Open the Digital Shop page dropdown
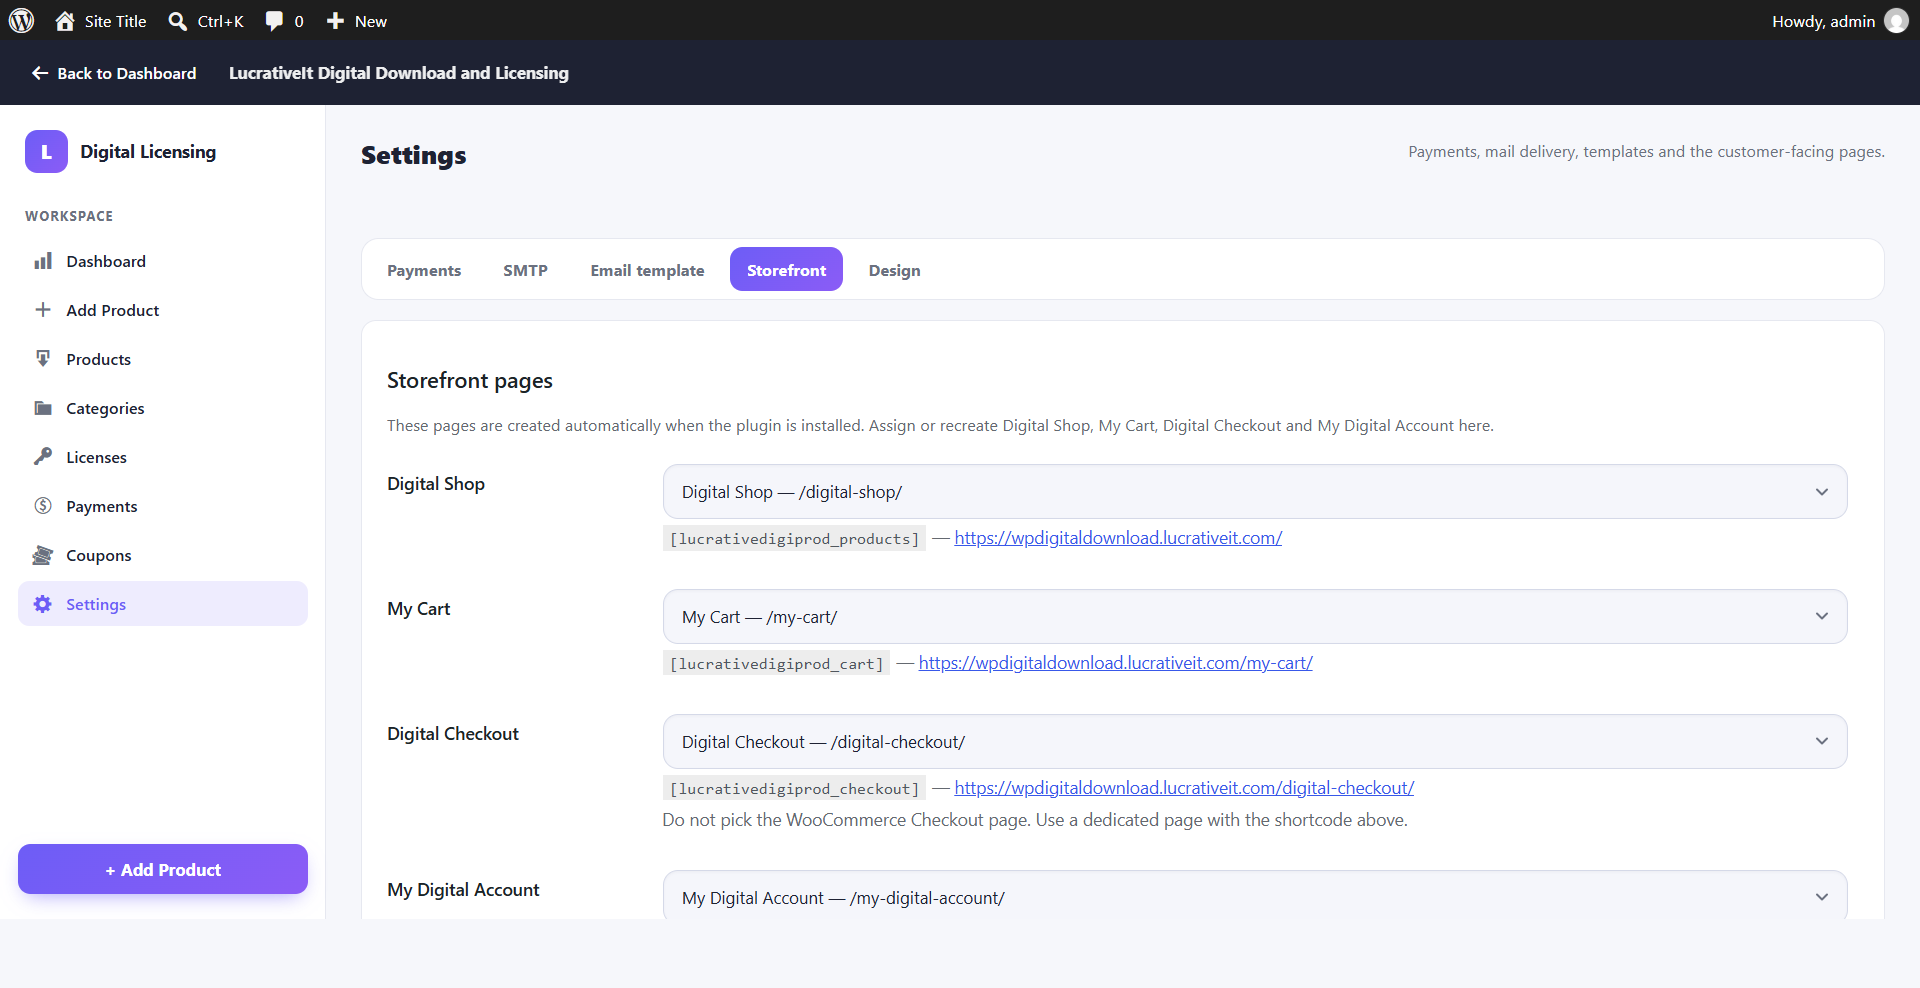The image size is (1920, 988). pos(1255,492)
